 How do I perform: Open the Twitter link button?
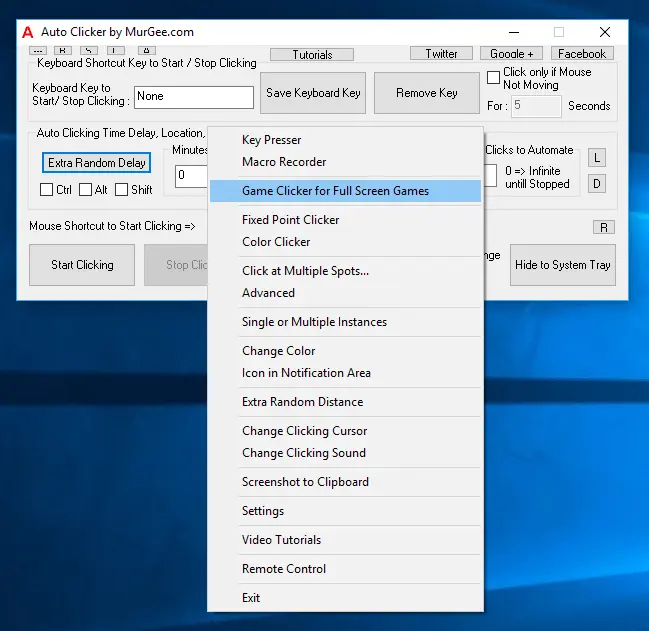(x=441, y=54)
